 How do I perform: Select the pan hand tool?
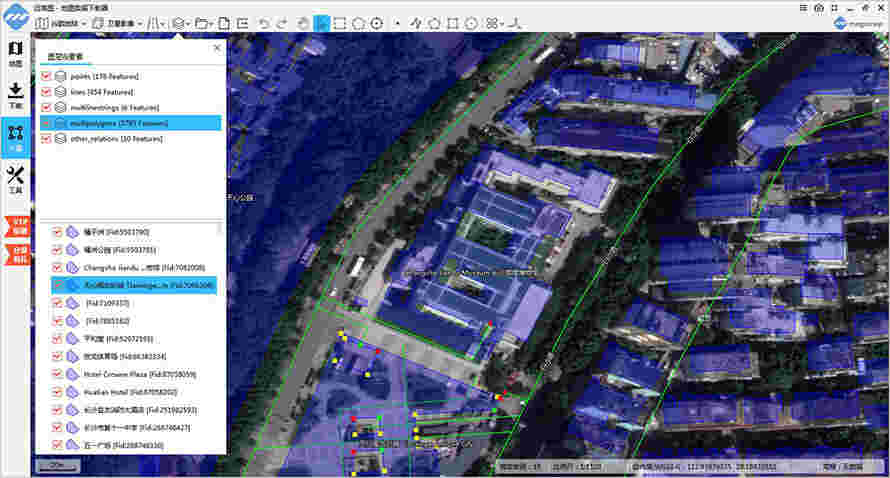(x=304, y=23)
